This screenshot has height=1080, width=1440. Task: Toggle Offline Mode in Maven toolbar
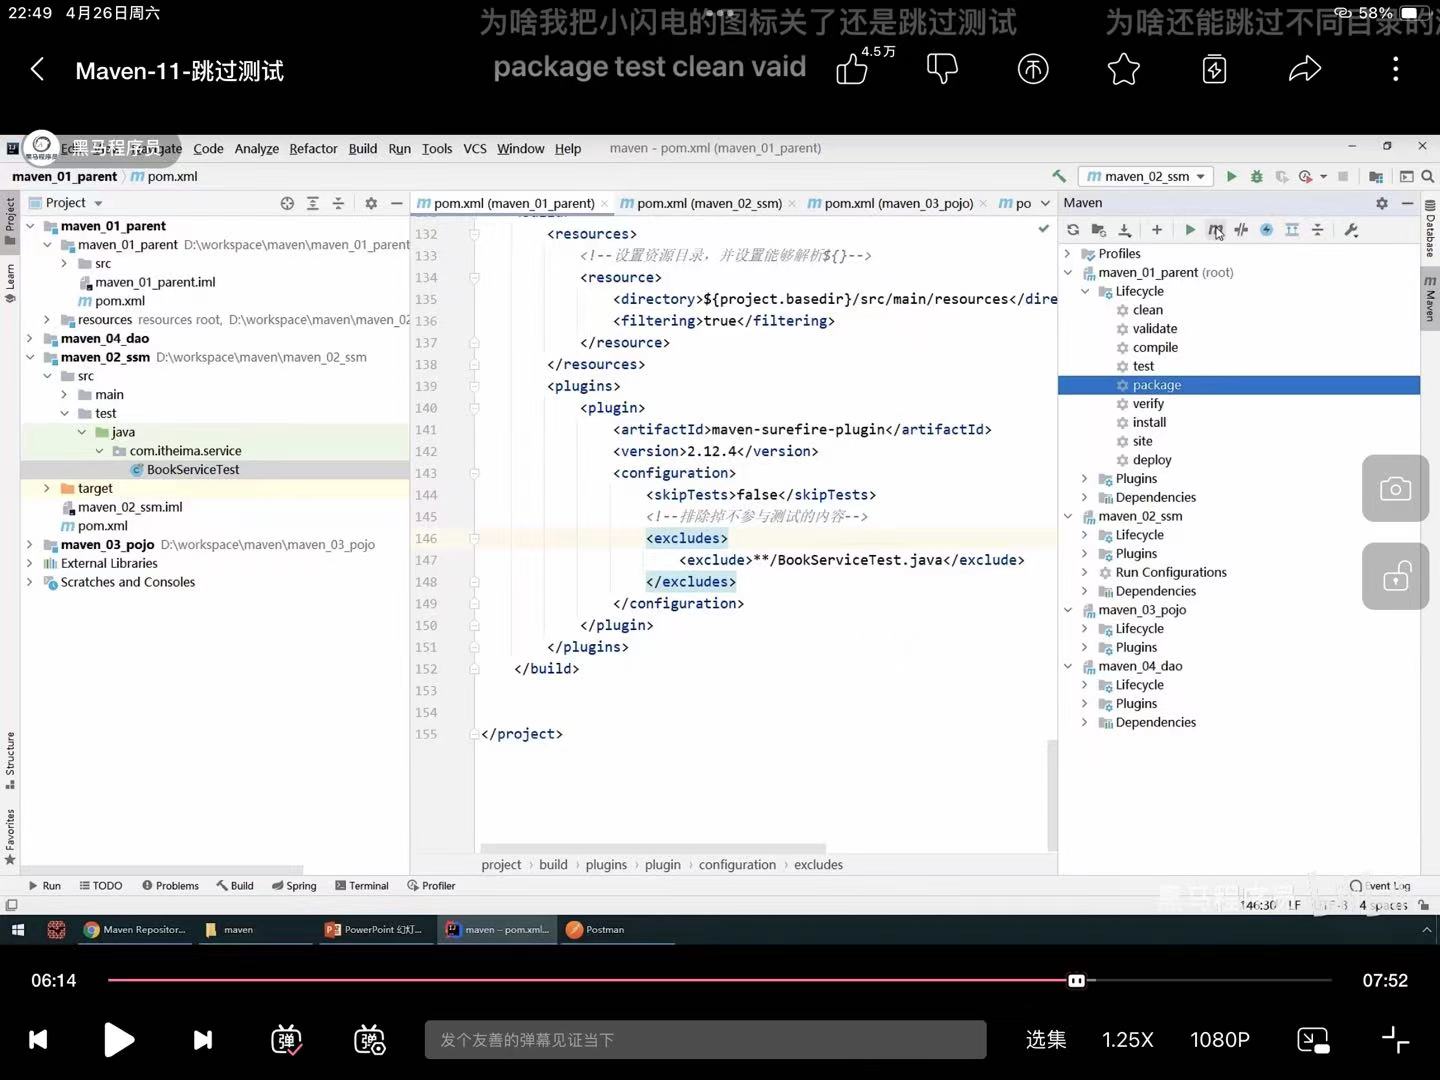(1241, 230)
